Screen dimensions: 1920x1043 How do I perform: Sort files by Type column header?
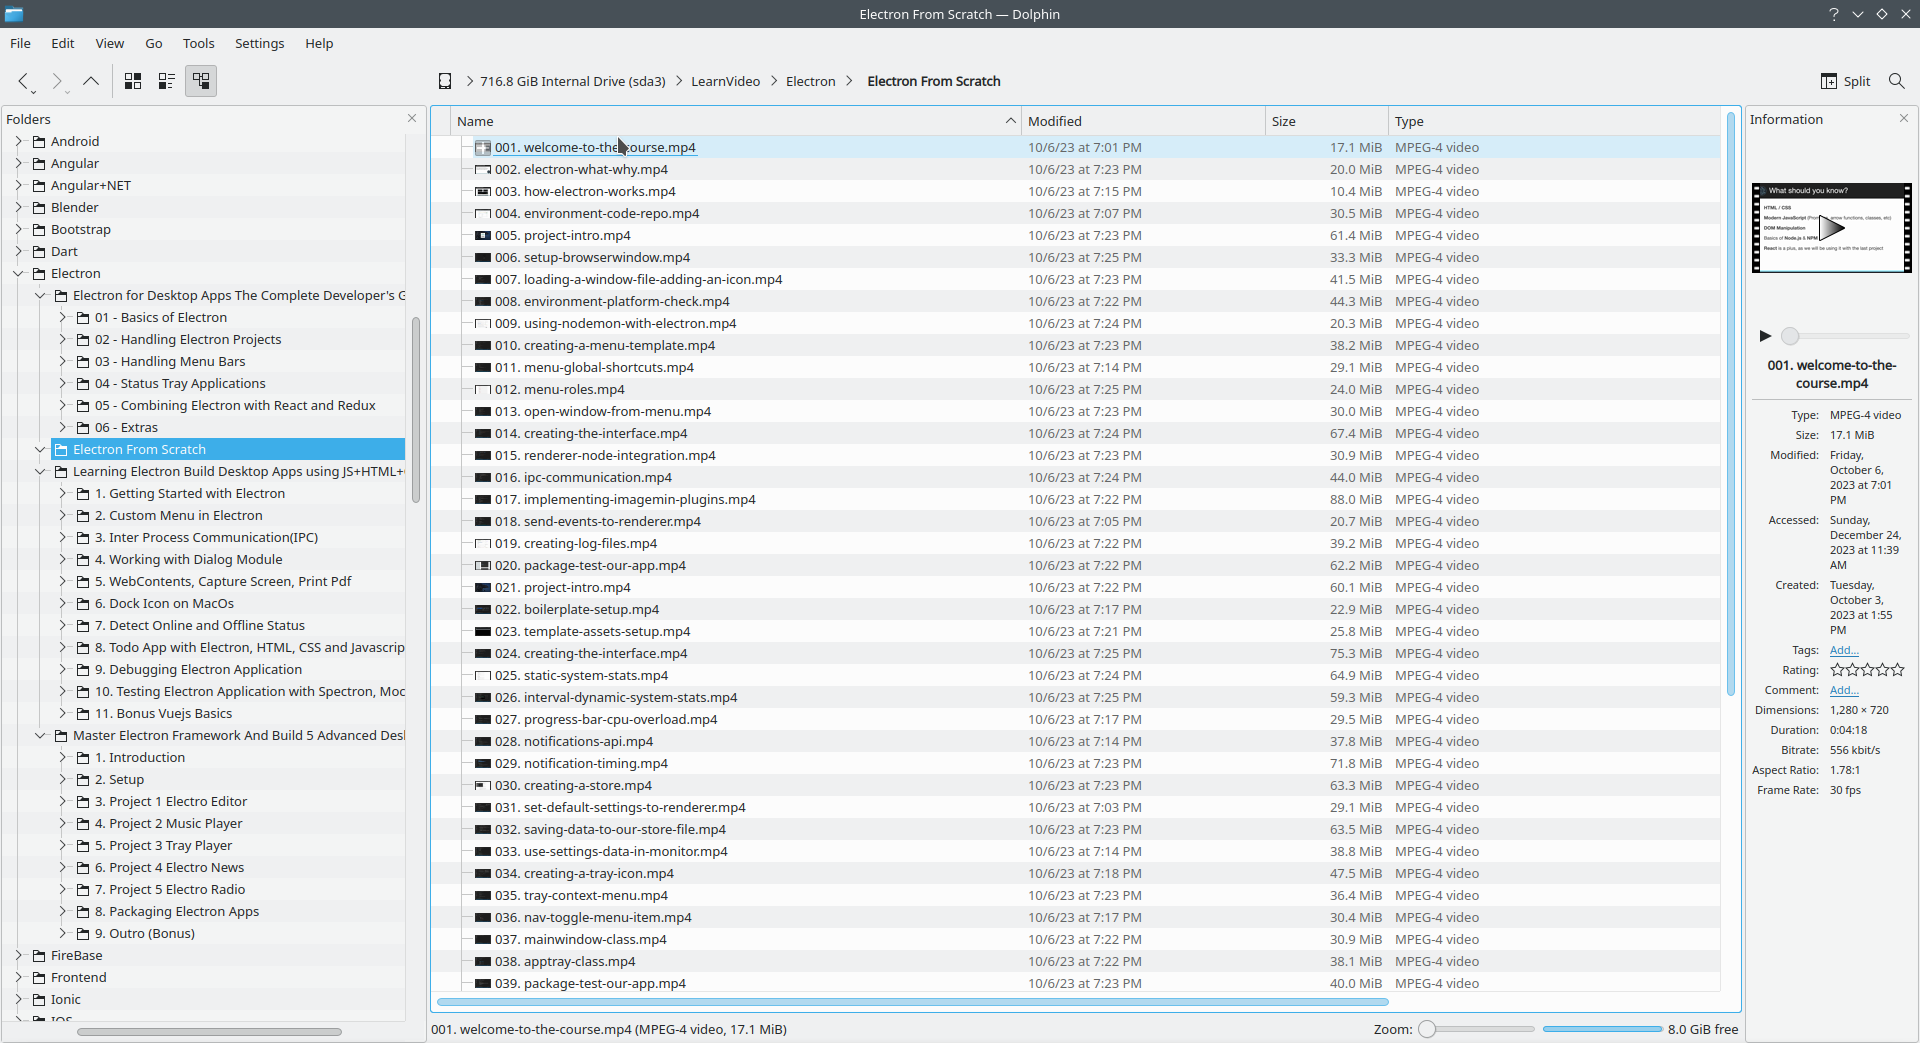[1555, 121]
